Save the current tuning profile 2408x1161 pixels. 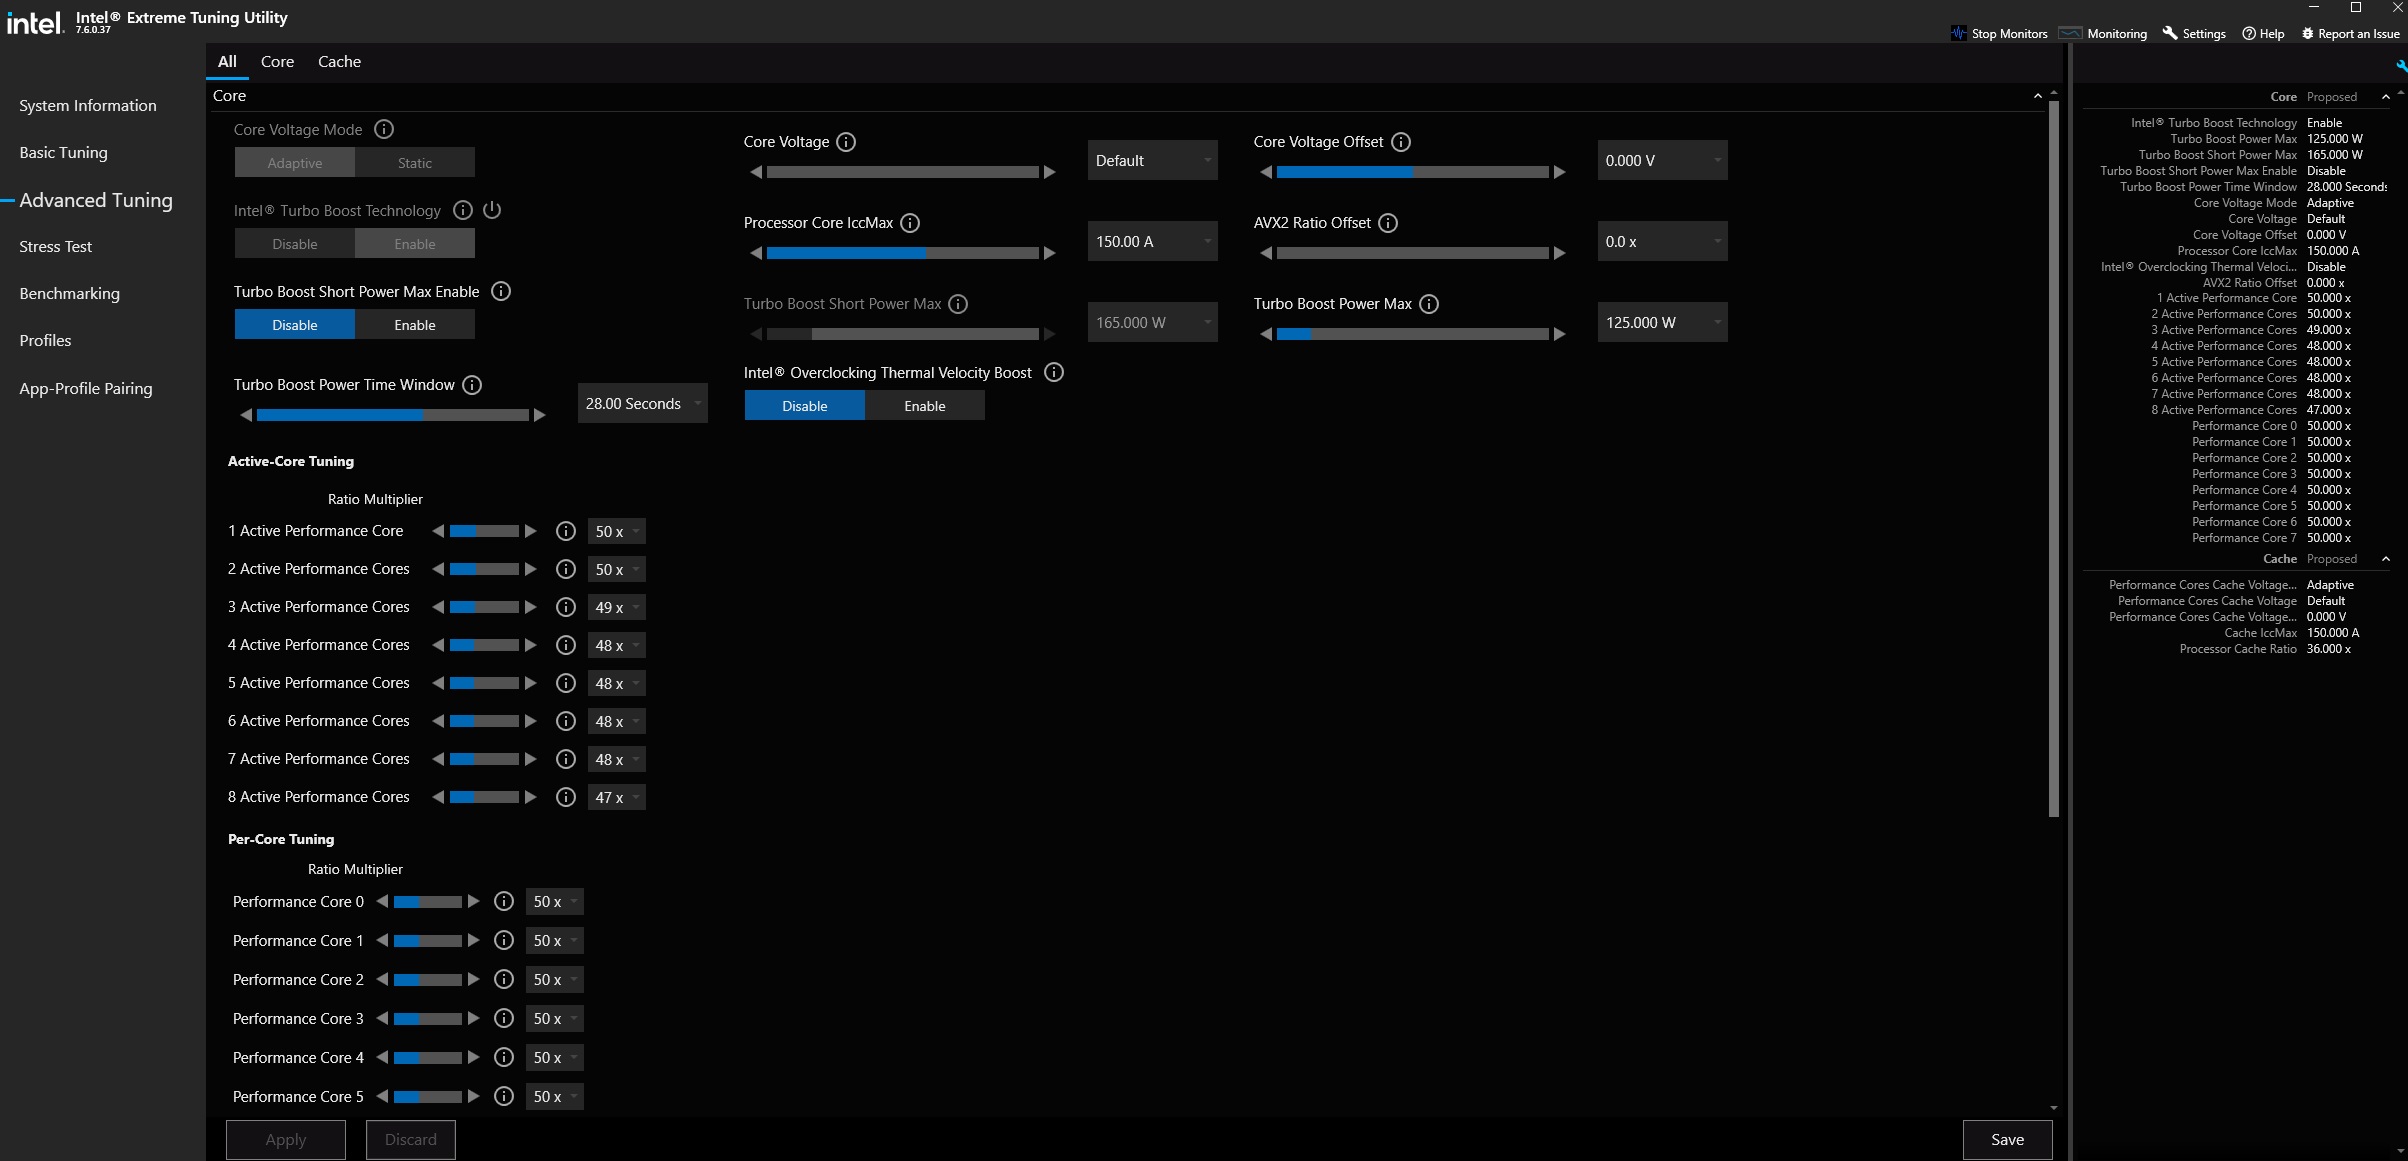[2007, 1139]
